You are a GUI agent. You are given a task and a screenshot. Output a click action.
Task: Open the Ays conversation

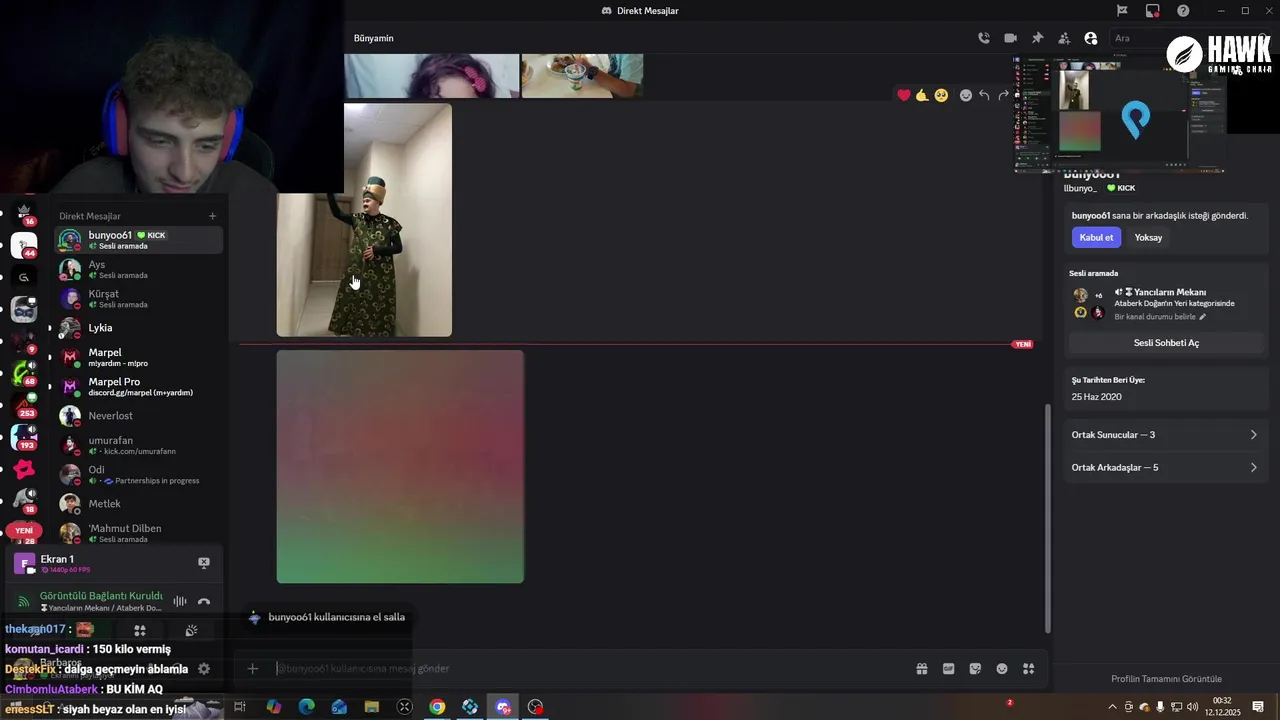pos(138,269)
